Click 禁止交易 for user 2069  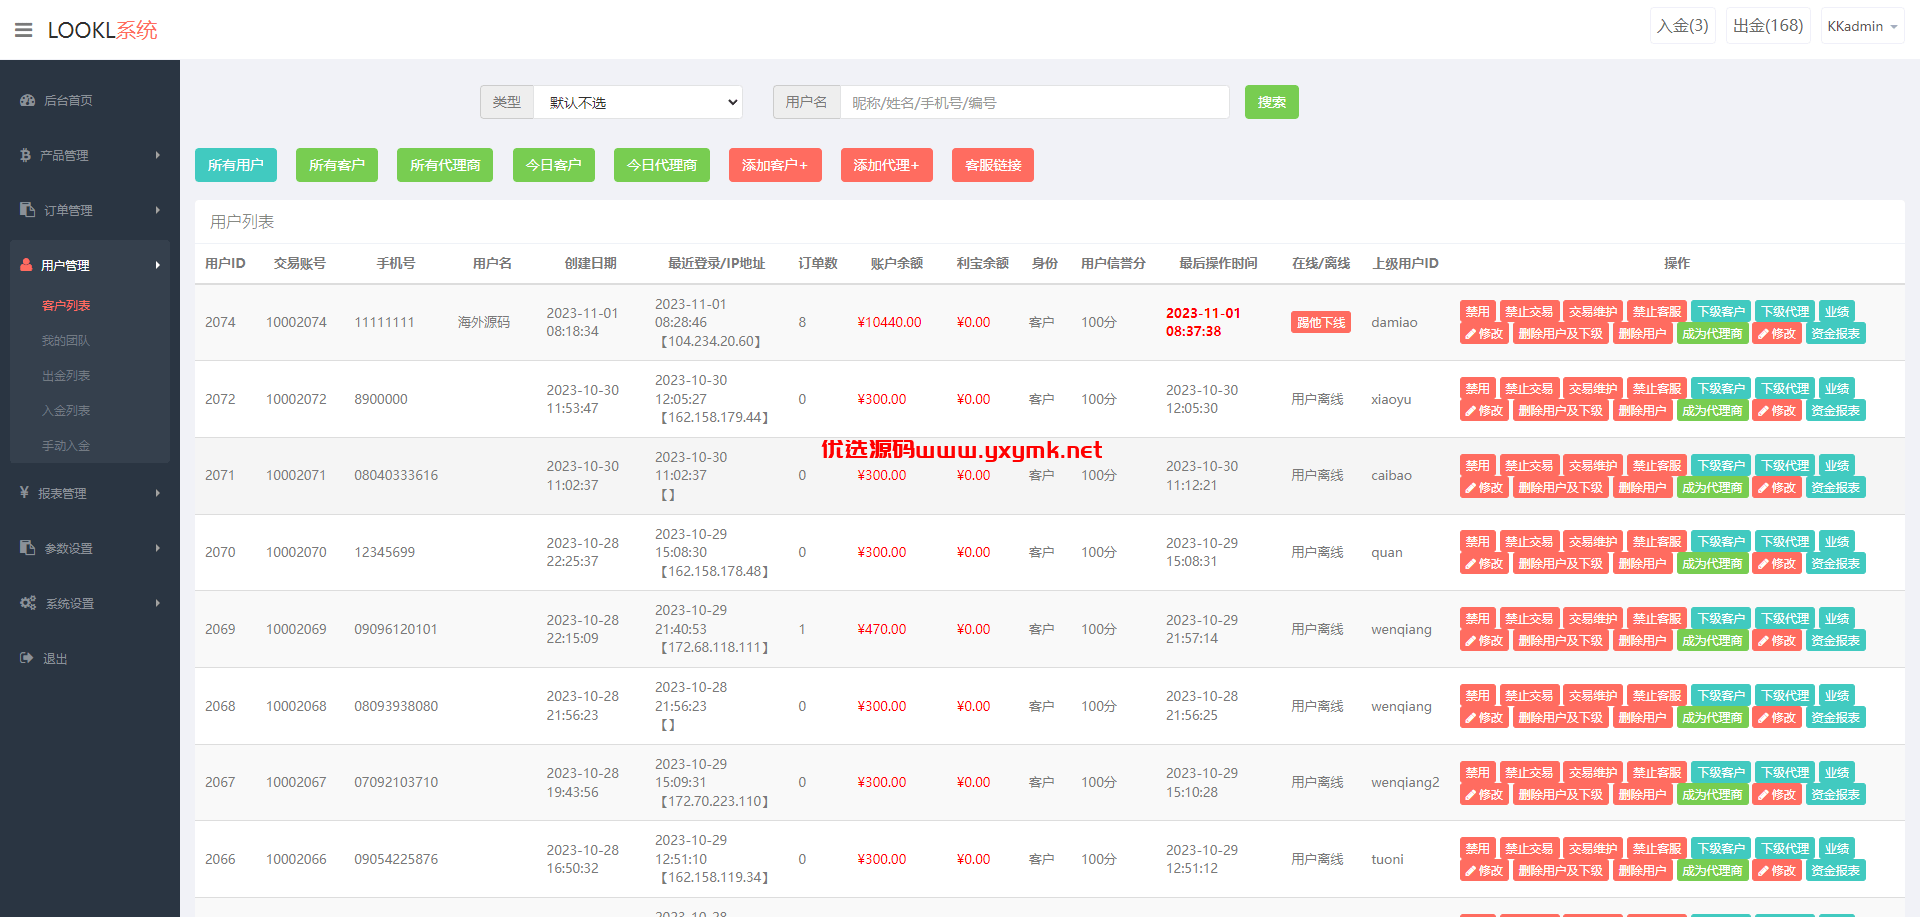[1529, 619]
